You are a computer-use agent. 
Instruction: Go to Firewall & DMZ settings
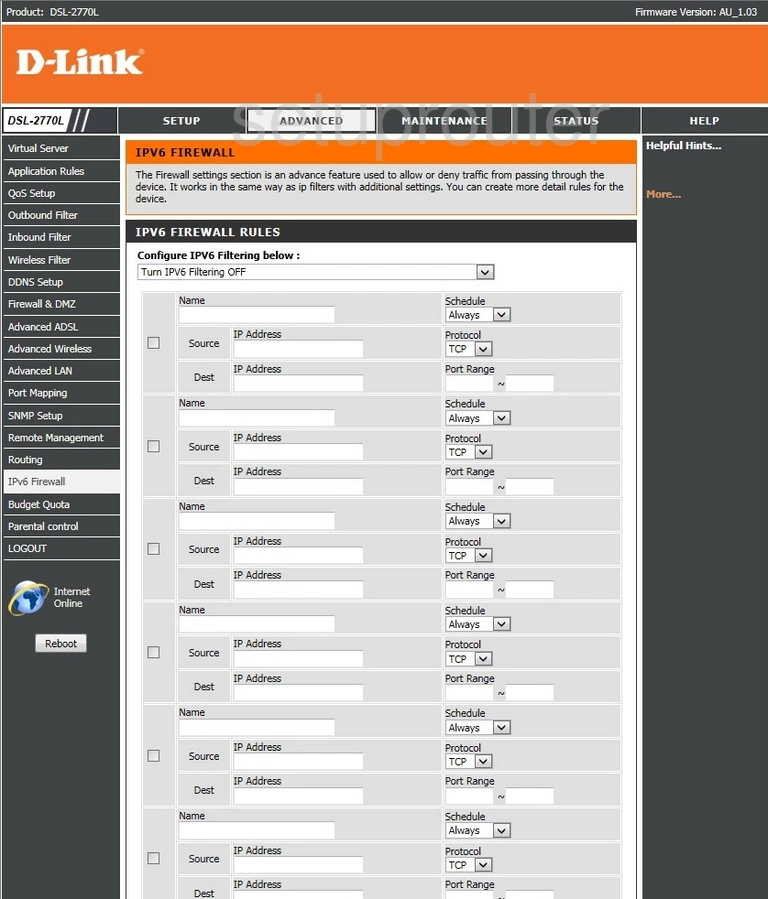tap(61, 304)
